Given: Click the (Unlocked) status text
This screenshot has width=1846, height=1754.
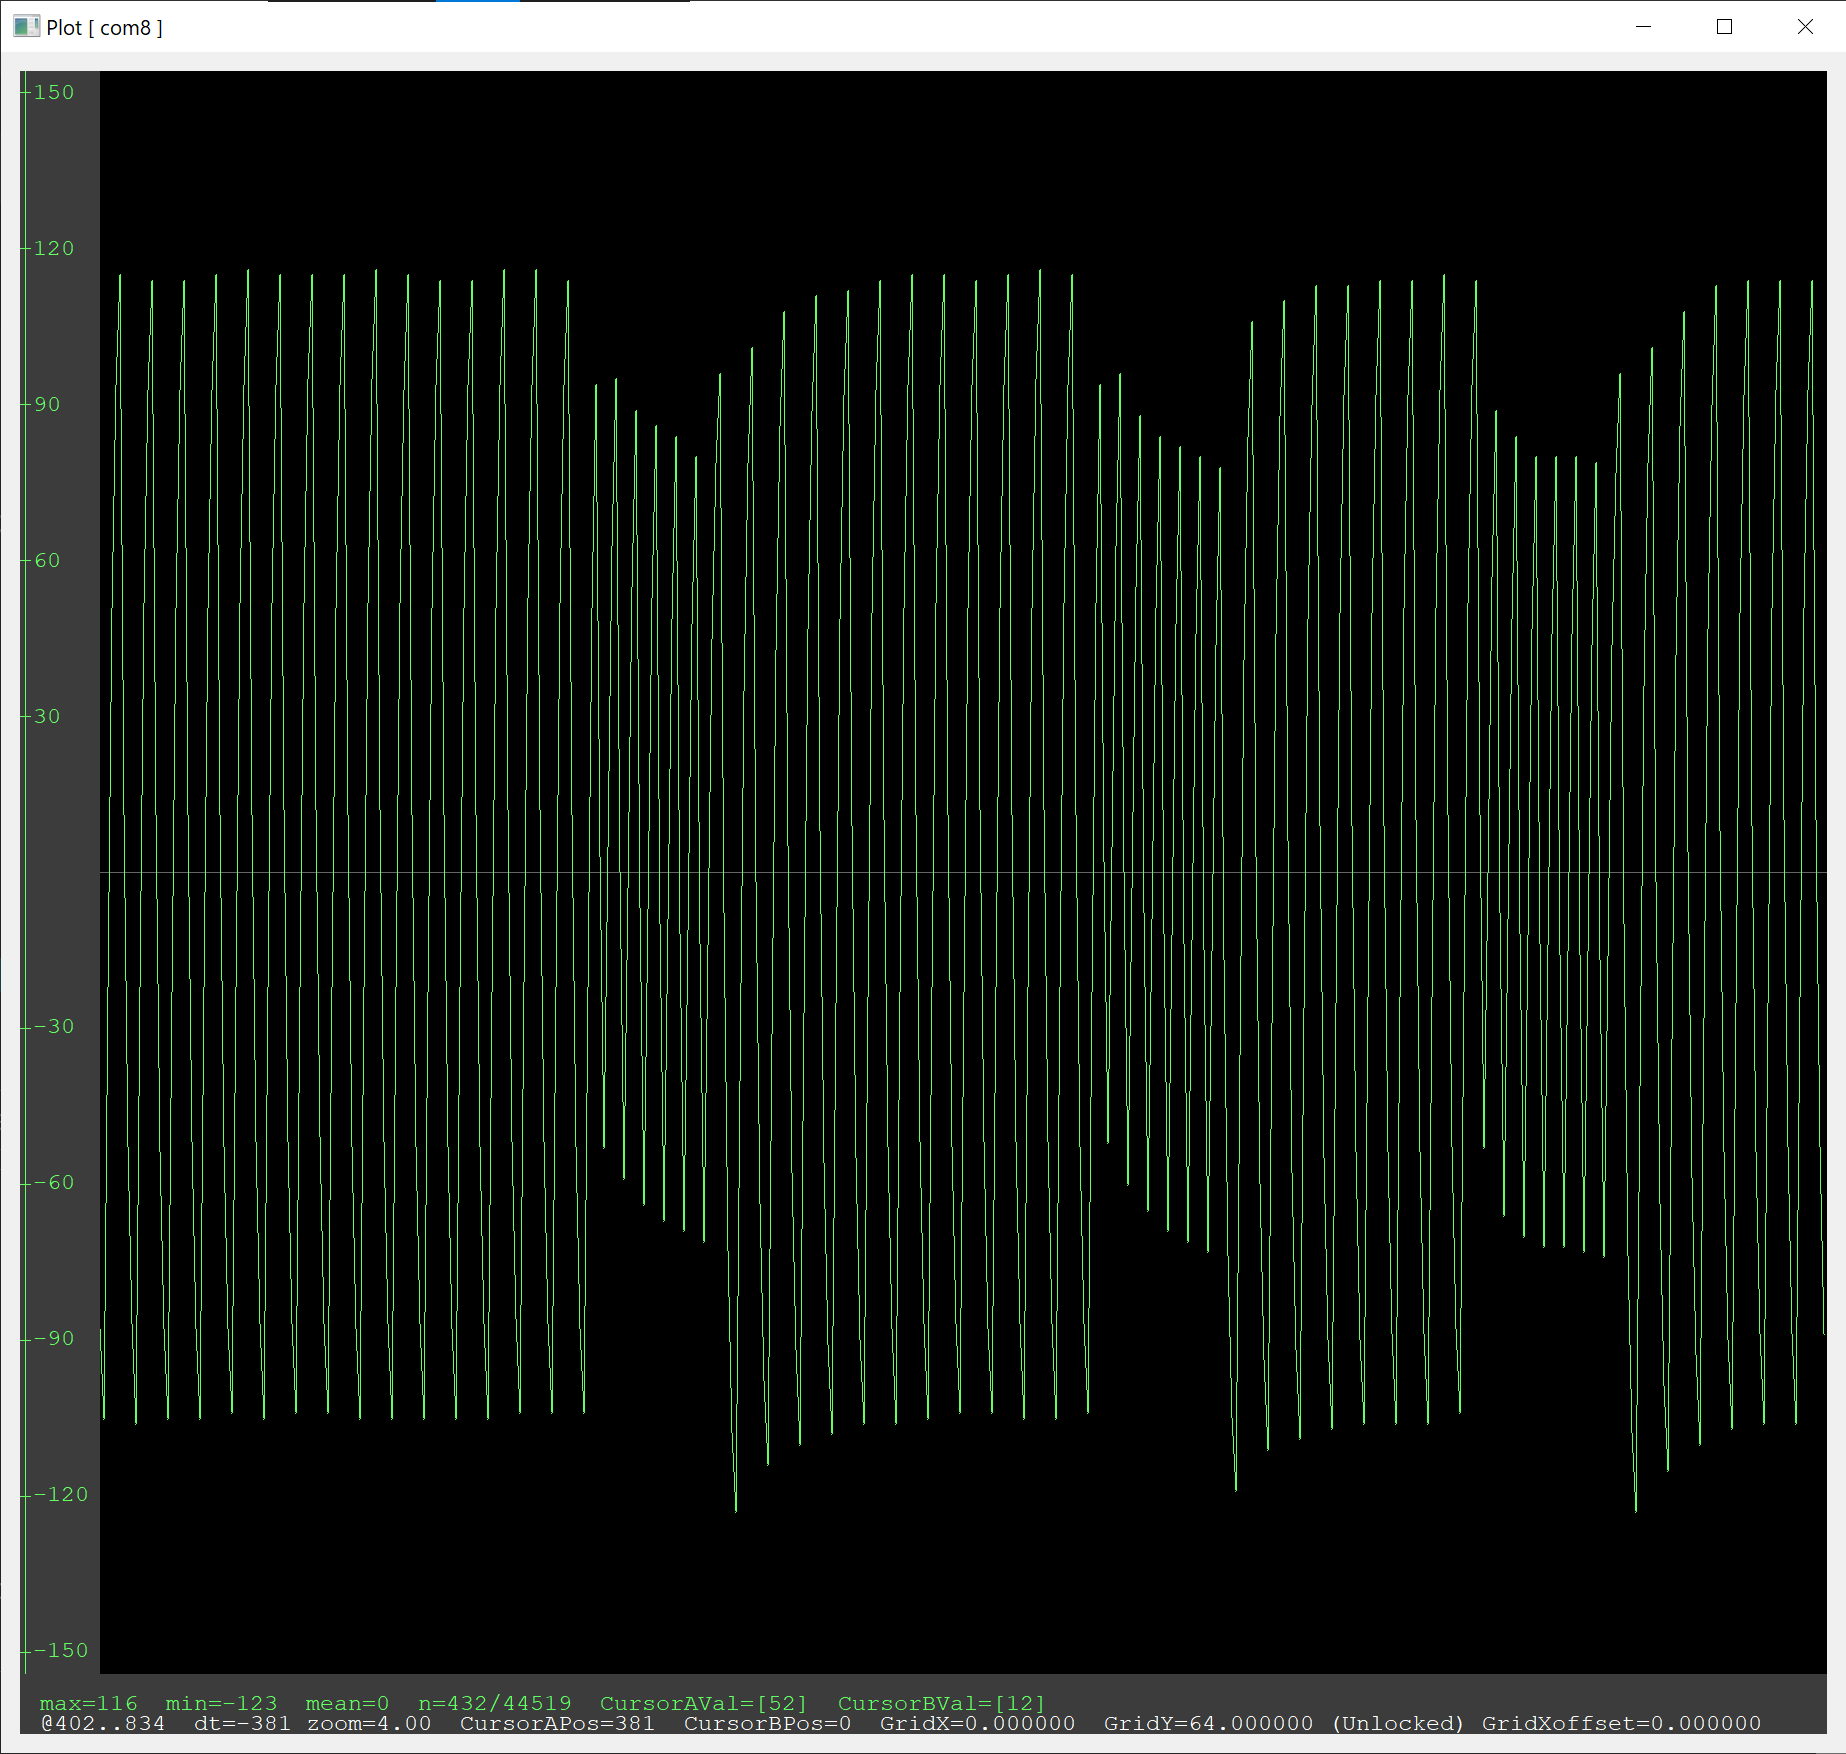Looking at the screenshot, I should [1398, 1724].
